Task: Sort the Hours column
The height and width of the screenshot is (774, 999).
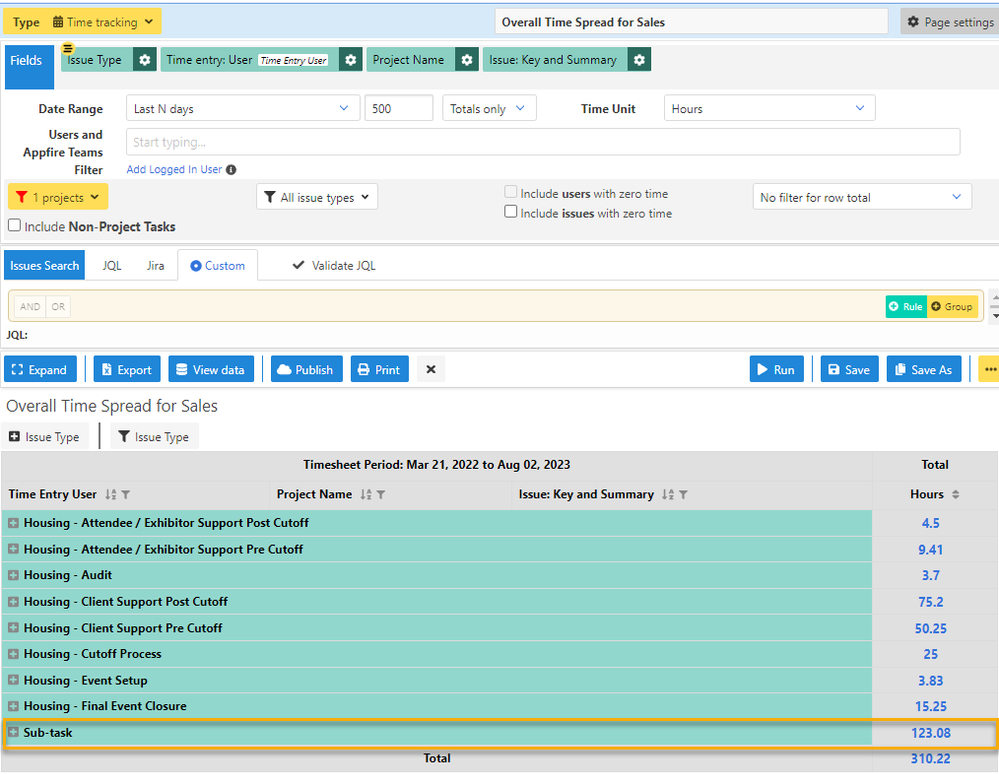Action: coord(956,494)
